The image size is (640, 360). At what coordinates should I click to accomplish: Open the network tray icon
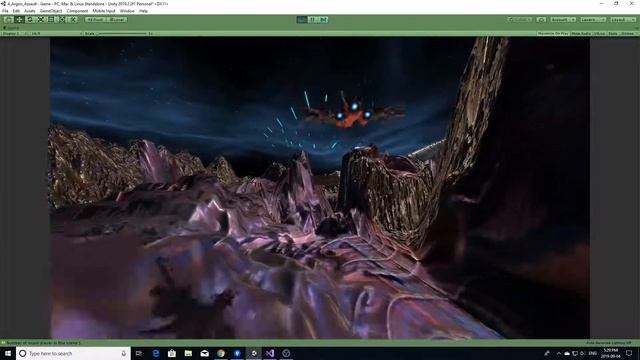(575, 353)
